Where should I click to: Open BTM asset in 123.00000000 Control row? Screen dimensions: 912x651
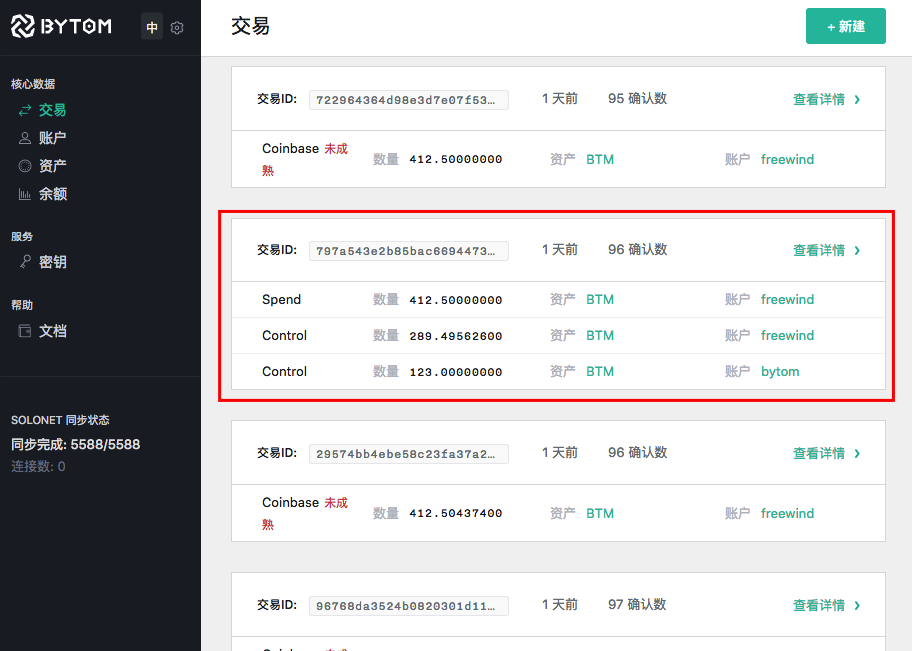(x=600, y=372)
